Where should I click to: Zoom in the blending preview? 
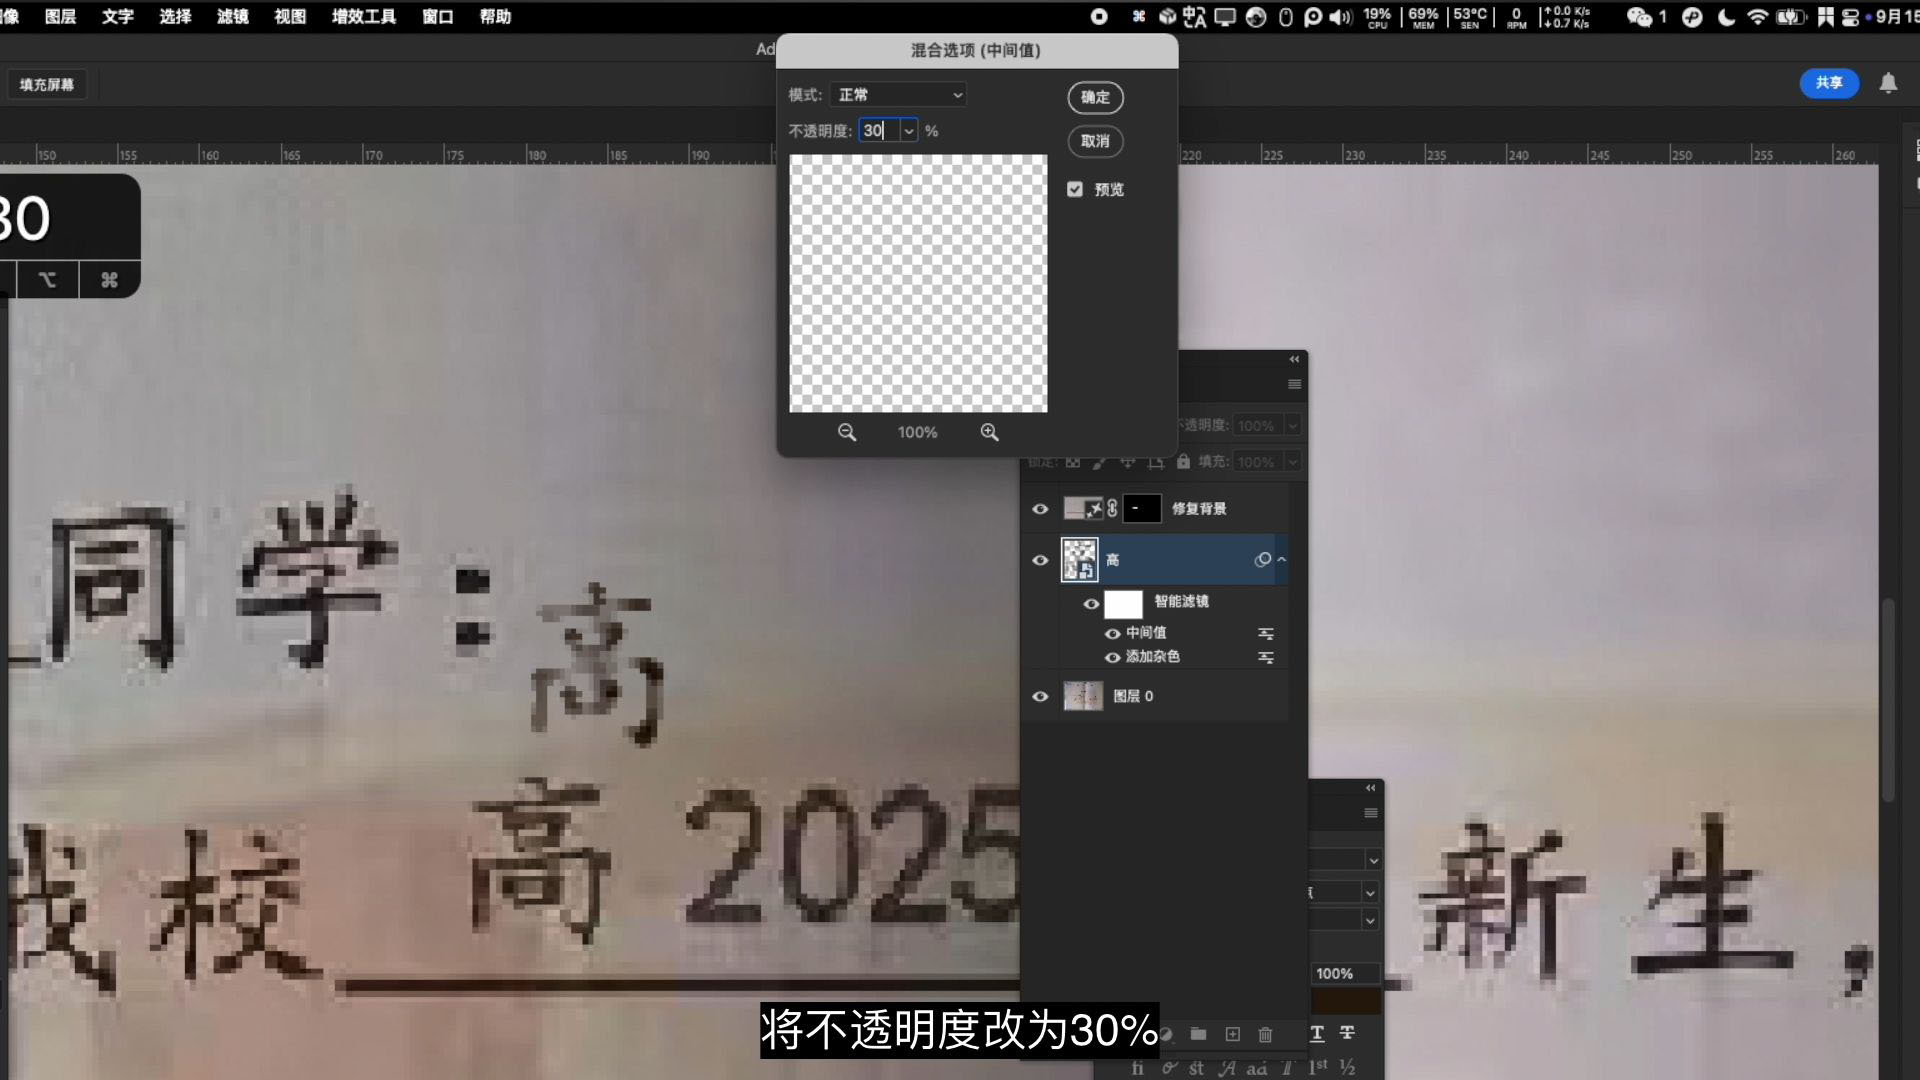tap(989, 432)
